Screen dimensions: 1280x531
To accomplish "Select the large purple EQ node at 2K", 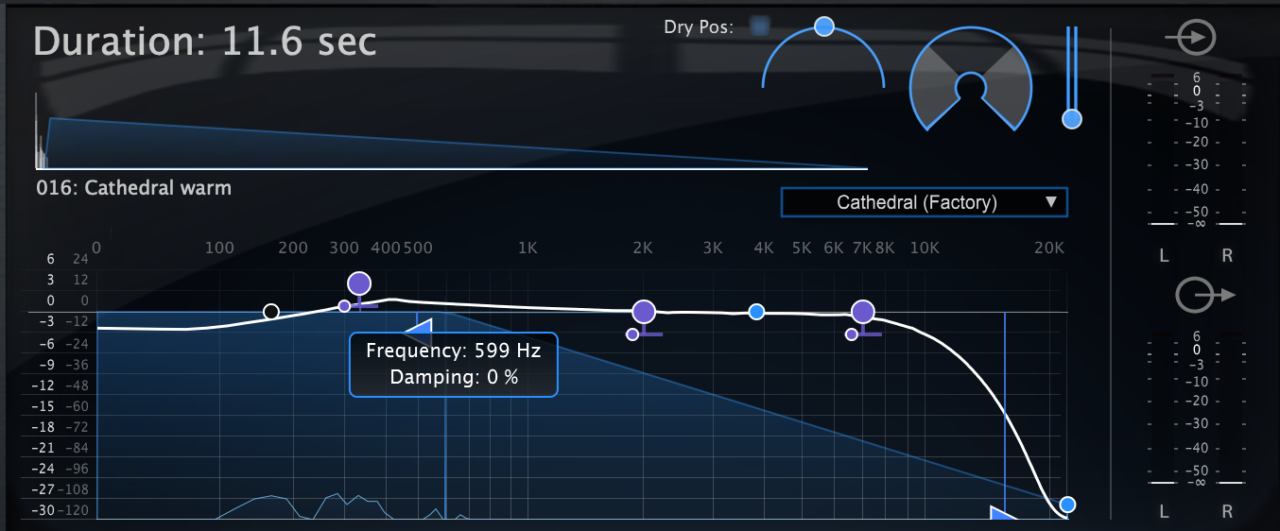I will [644, 312].
